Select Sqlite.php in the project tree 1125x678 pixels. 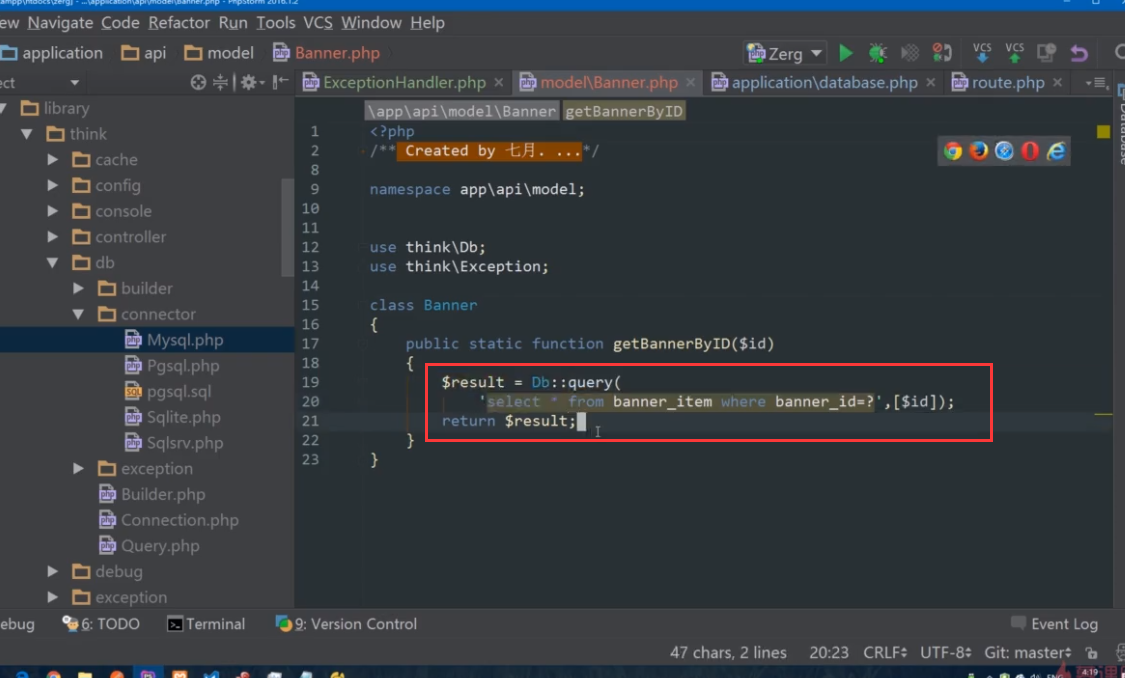[184, 418]
